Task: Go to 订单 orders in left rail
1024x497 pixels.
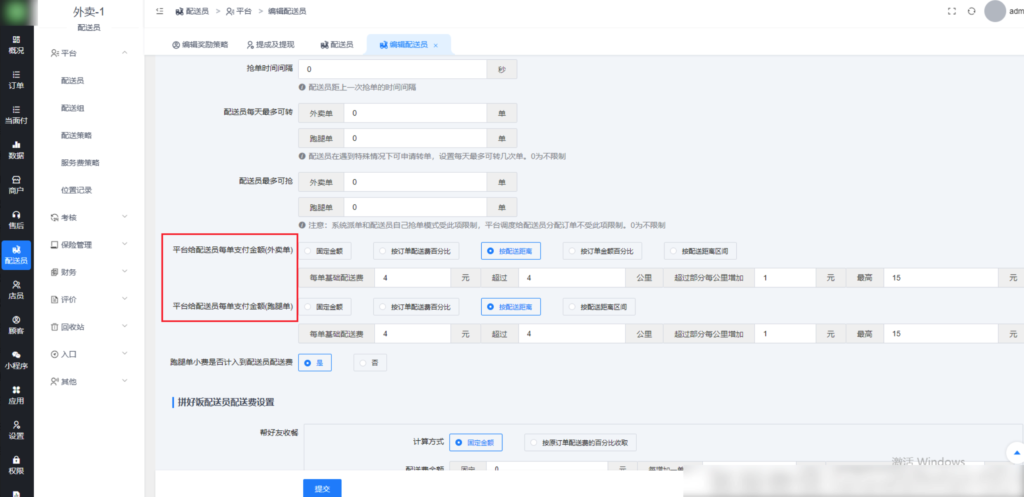Action: coord(16,79)
